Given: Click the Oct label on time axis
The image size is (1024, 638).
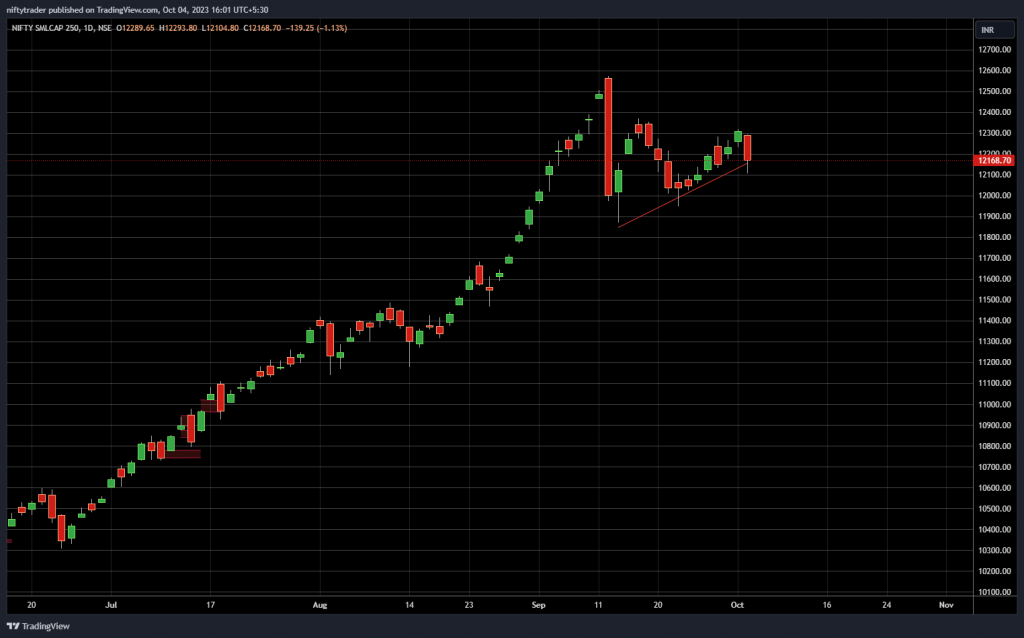Looking at the screenshot, I should [737, 605].
